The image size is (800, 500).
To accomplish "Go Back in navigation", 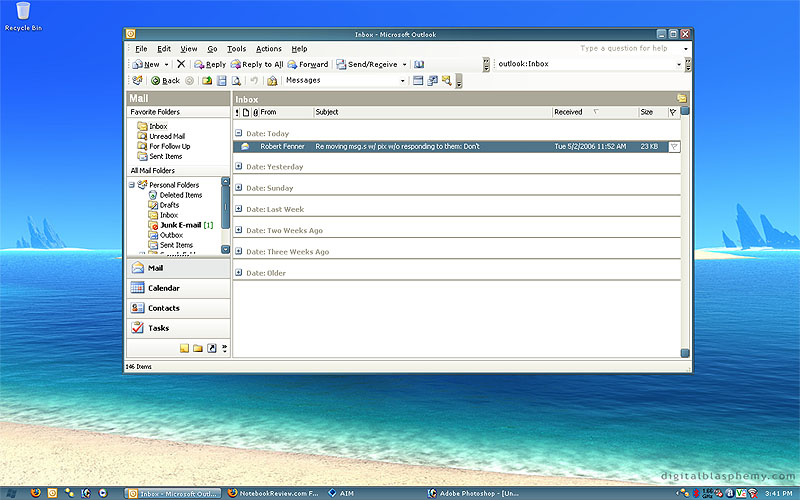I will tap(165, 81).
